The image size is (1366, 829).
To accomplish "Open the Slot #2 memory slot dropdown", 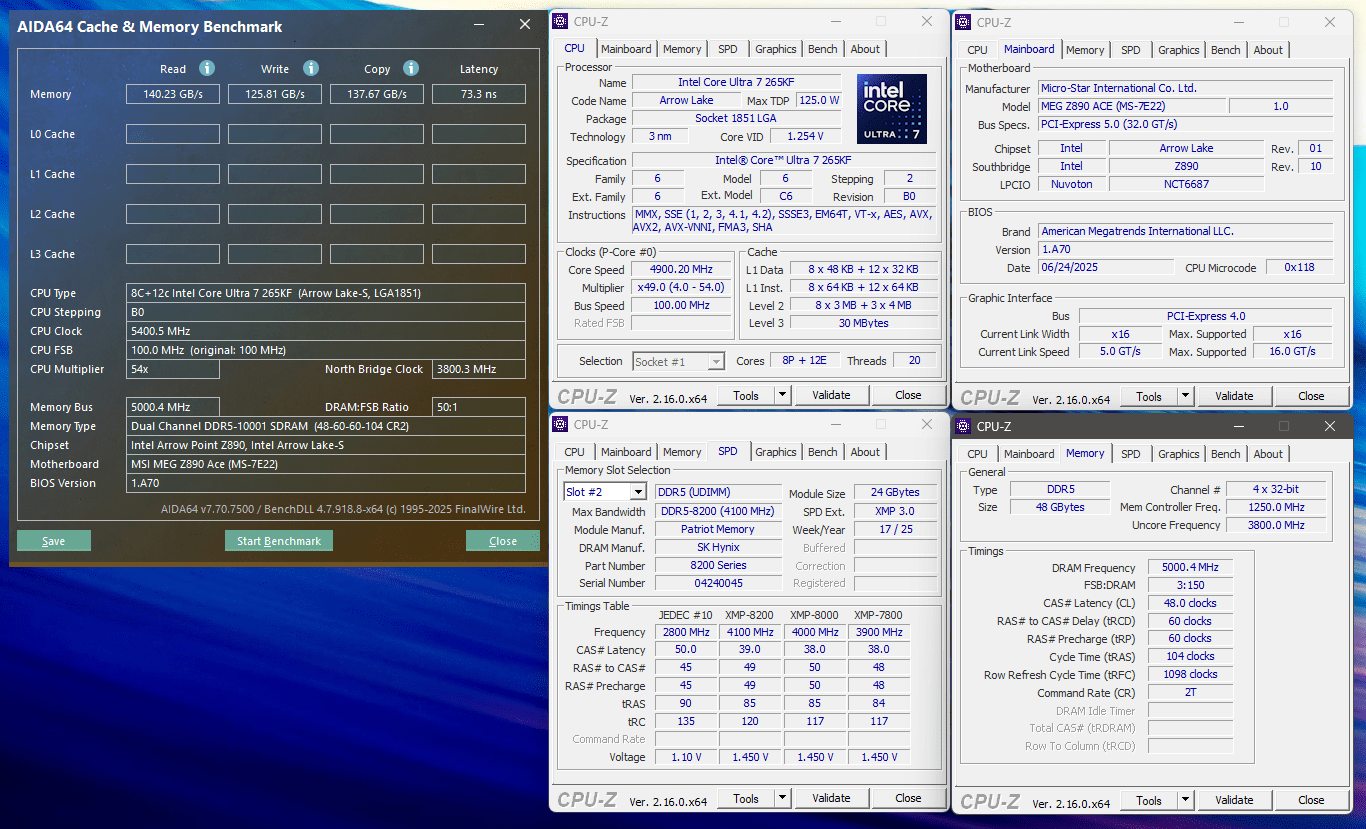I will 637,492.
